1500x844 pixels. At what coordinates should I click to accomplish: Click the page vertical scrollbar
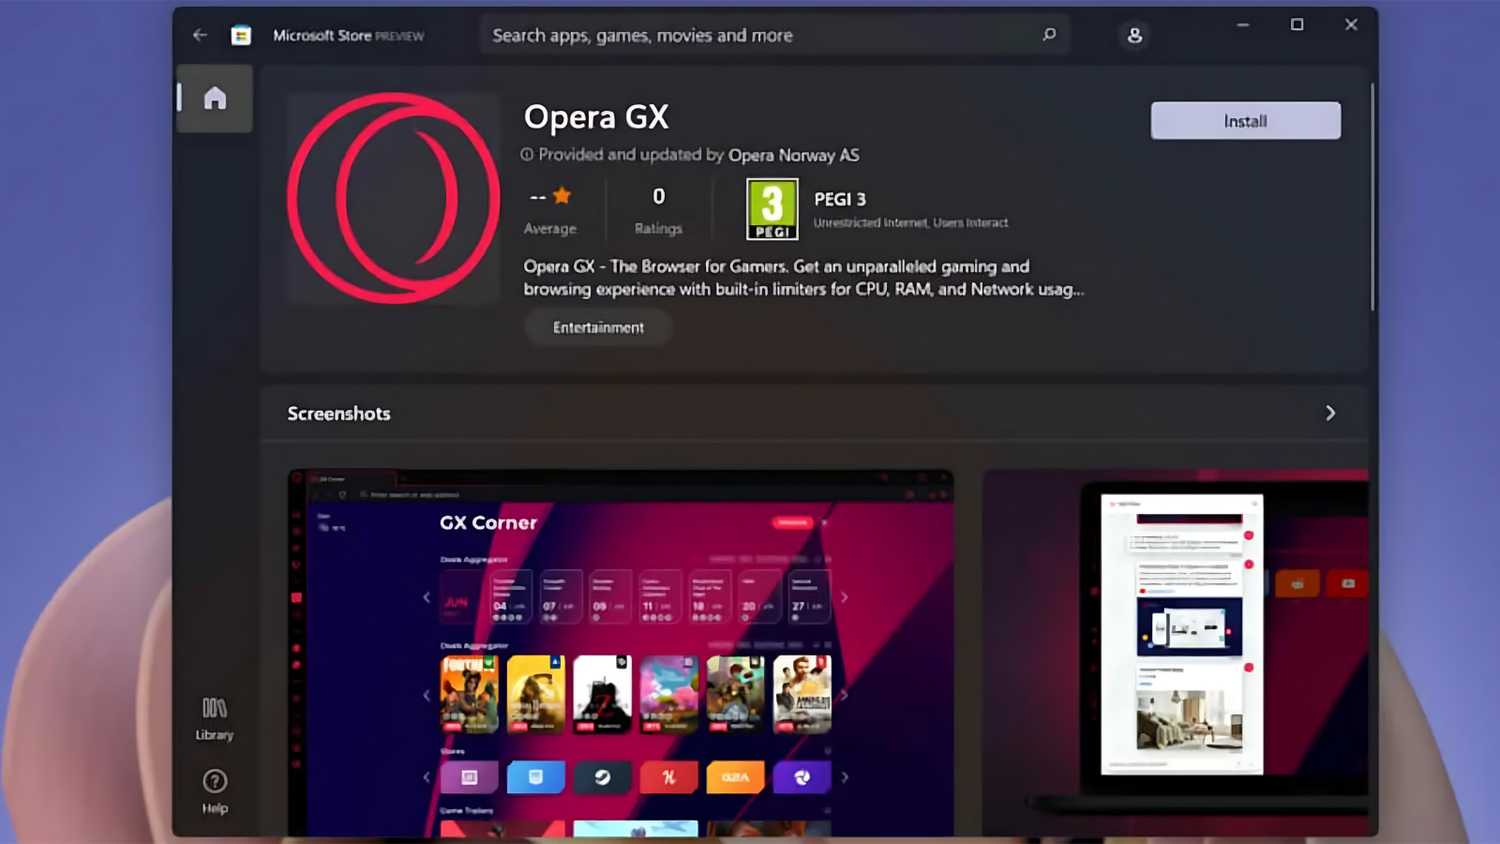tap(1372, 197)
